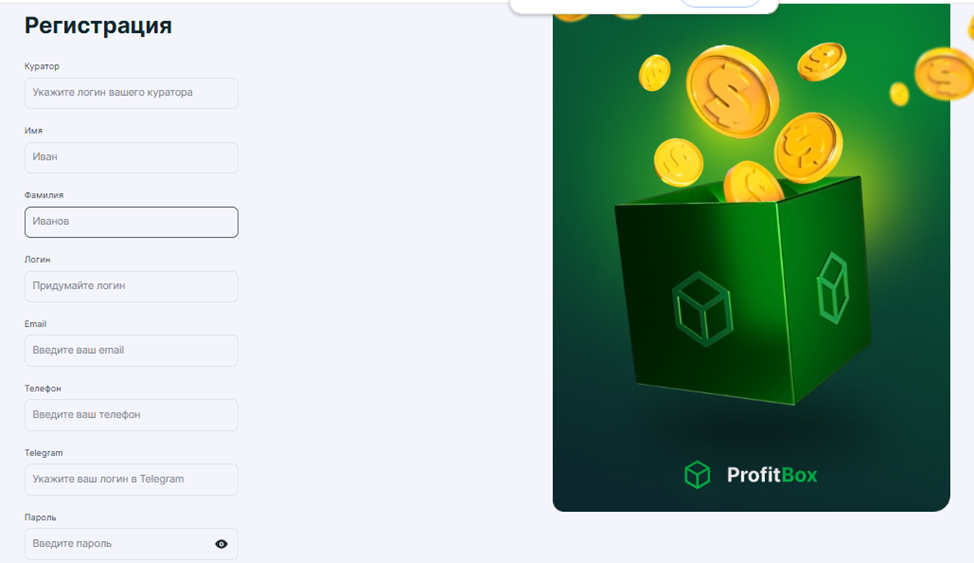
Task: Click the Придумайте логин input
Action: click(131, 286)
